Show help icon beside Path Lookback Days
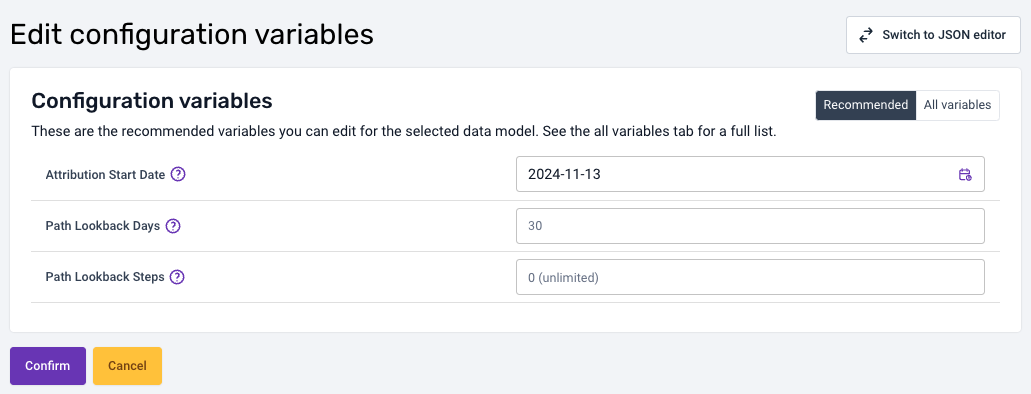The image size is (1031, 394). (173, 226)
